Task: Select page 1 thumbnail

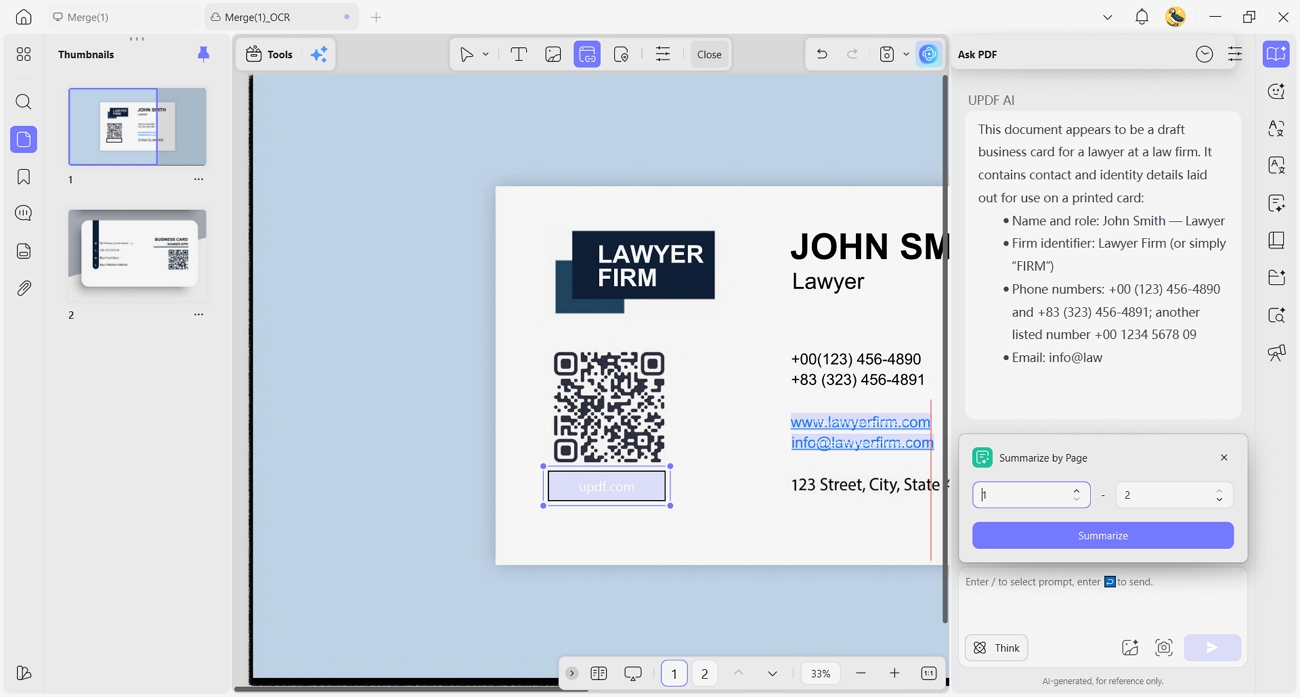Action: pyautogui.click(x=137, y=126)
